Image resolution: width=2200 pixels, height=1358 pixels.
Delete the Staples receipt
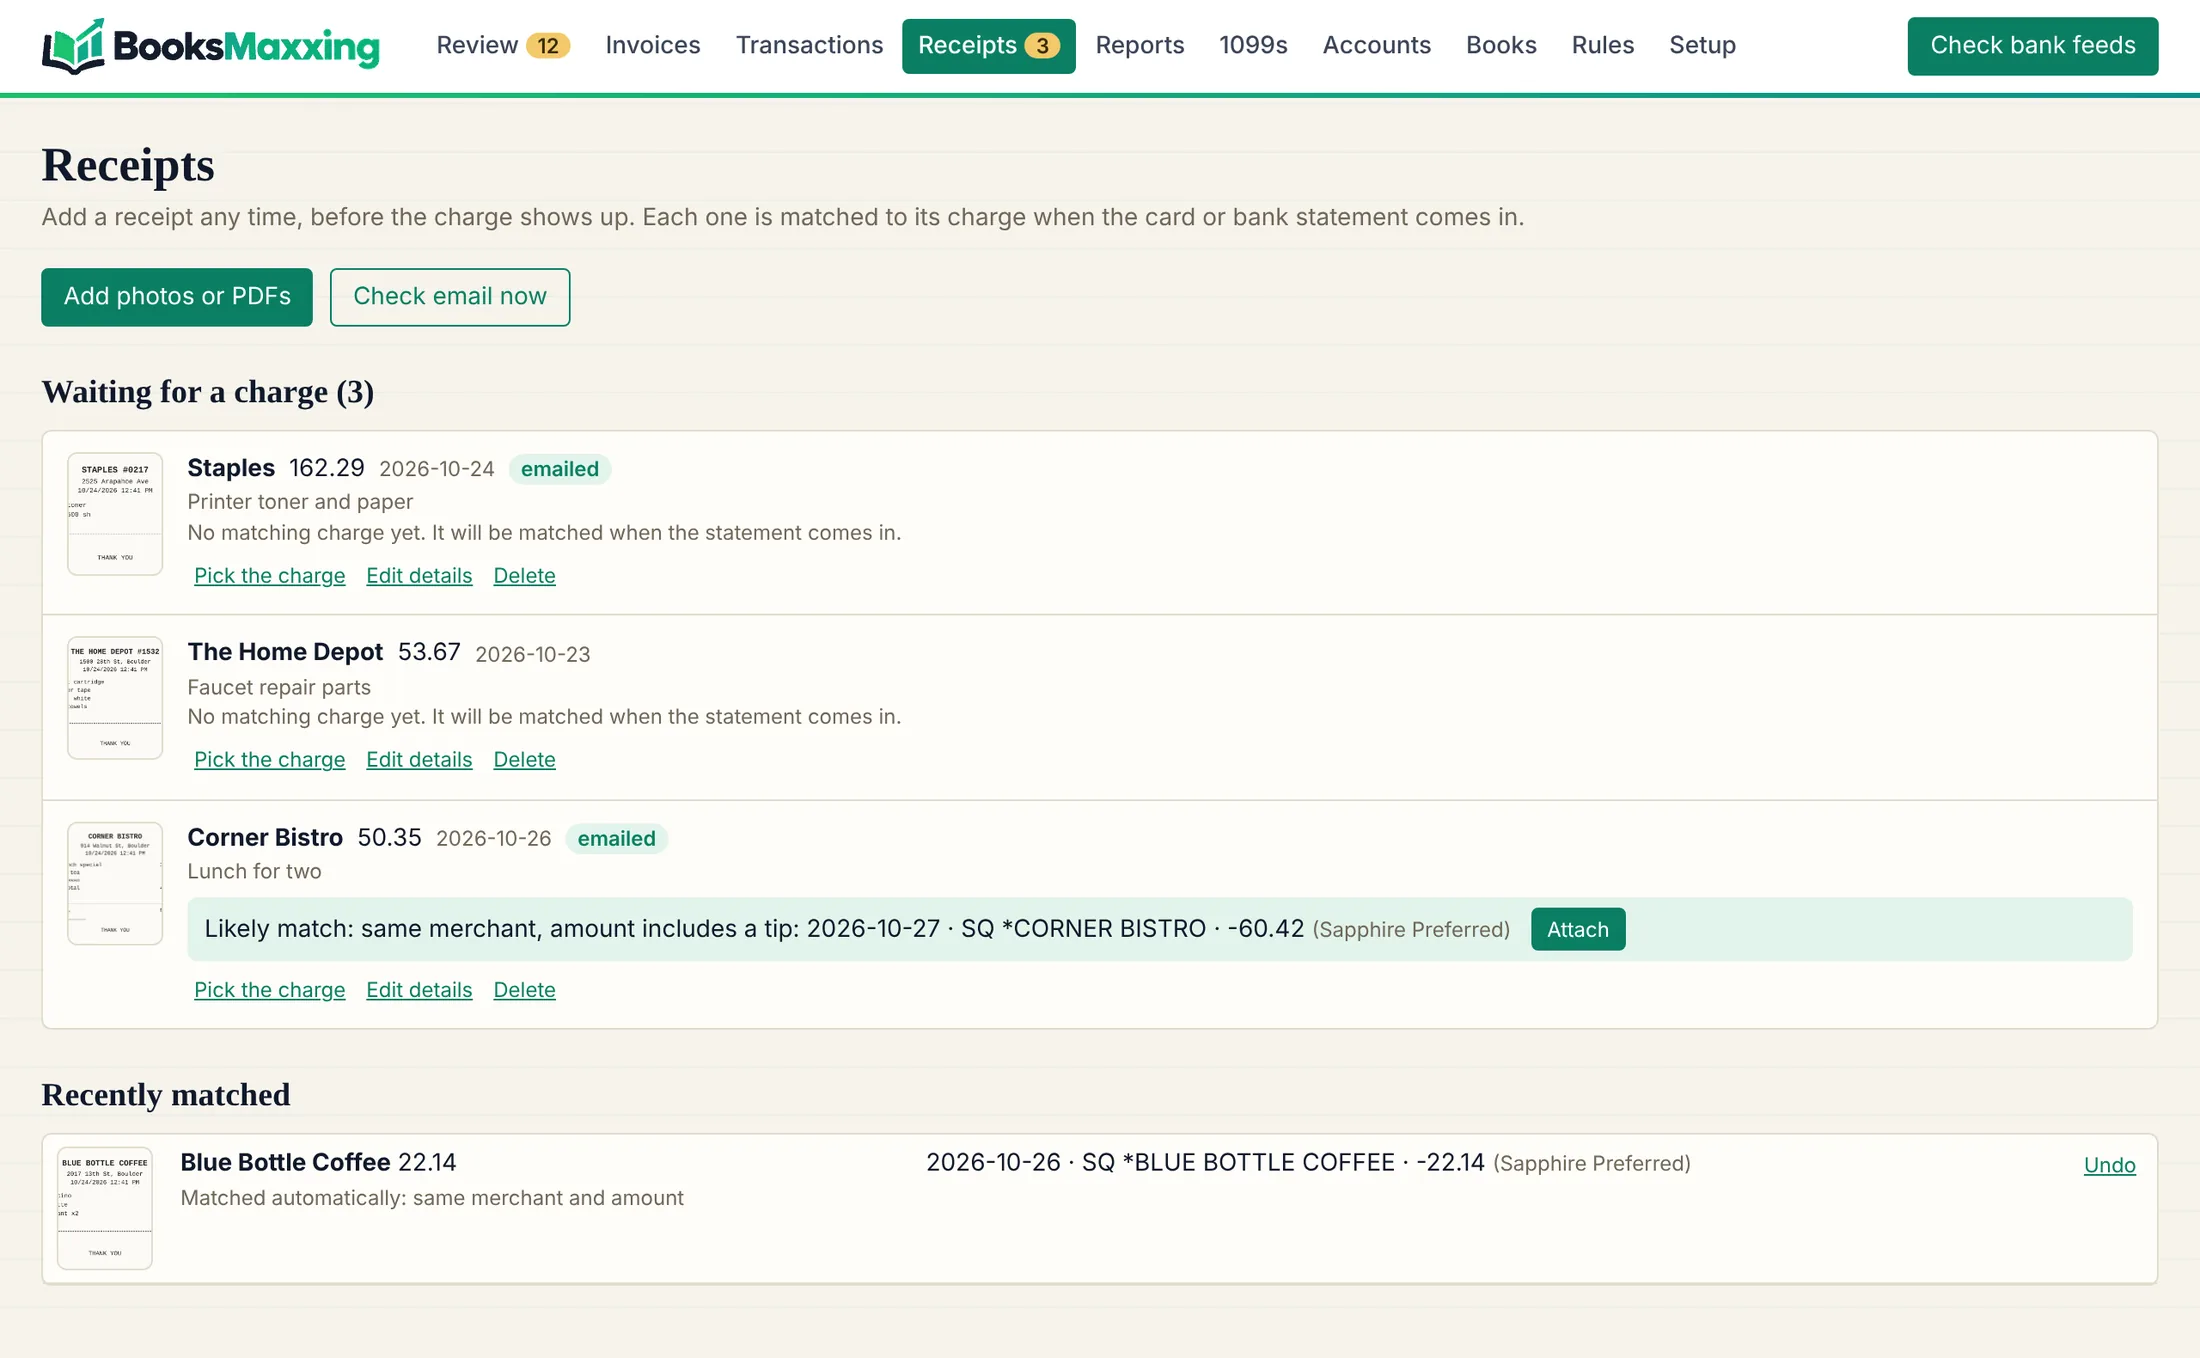(524, 576)
